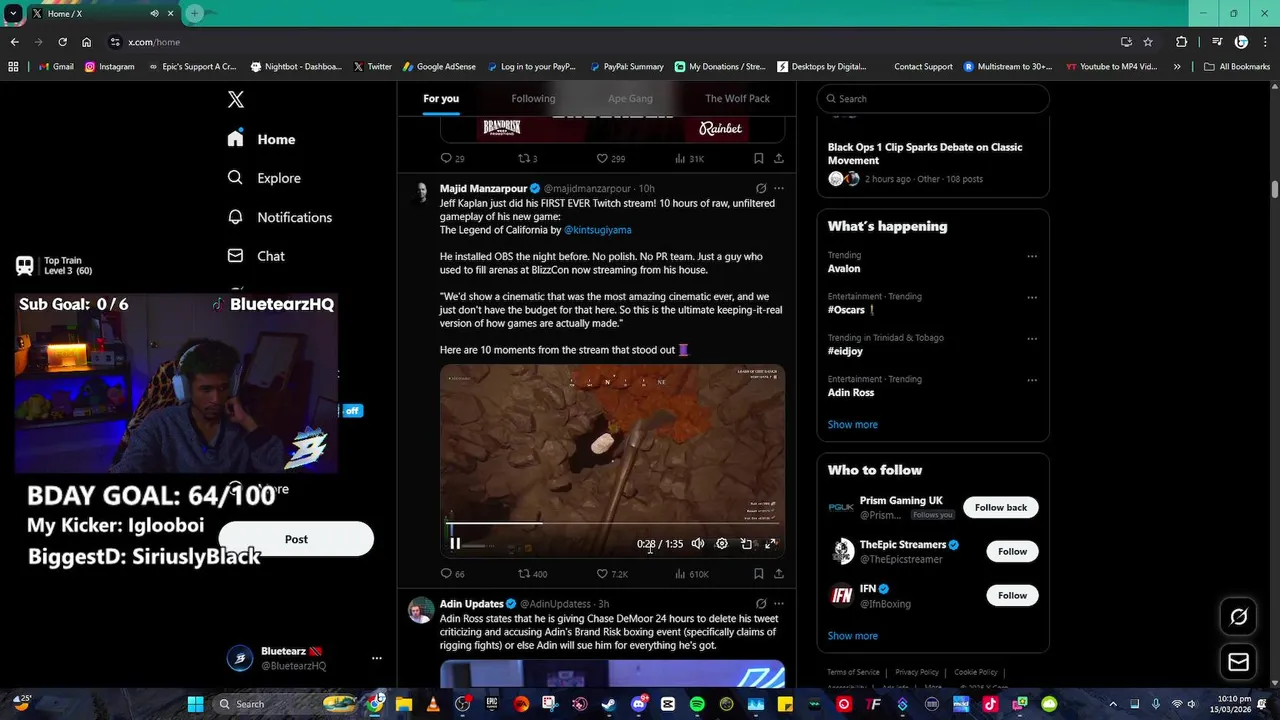Open more options for #eidjoy trend
The width and height of the screenshot is (1280, 720).
(1032, 339)
